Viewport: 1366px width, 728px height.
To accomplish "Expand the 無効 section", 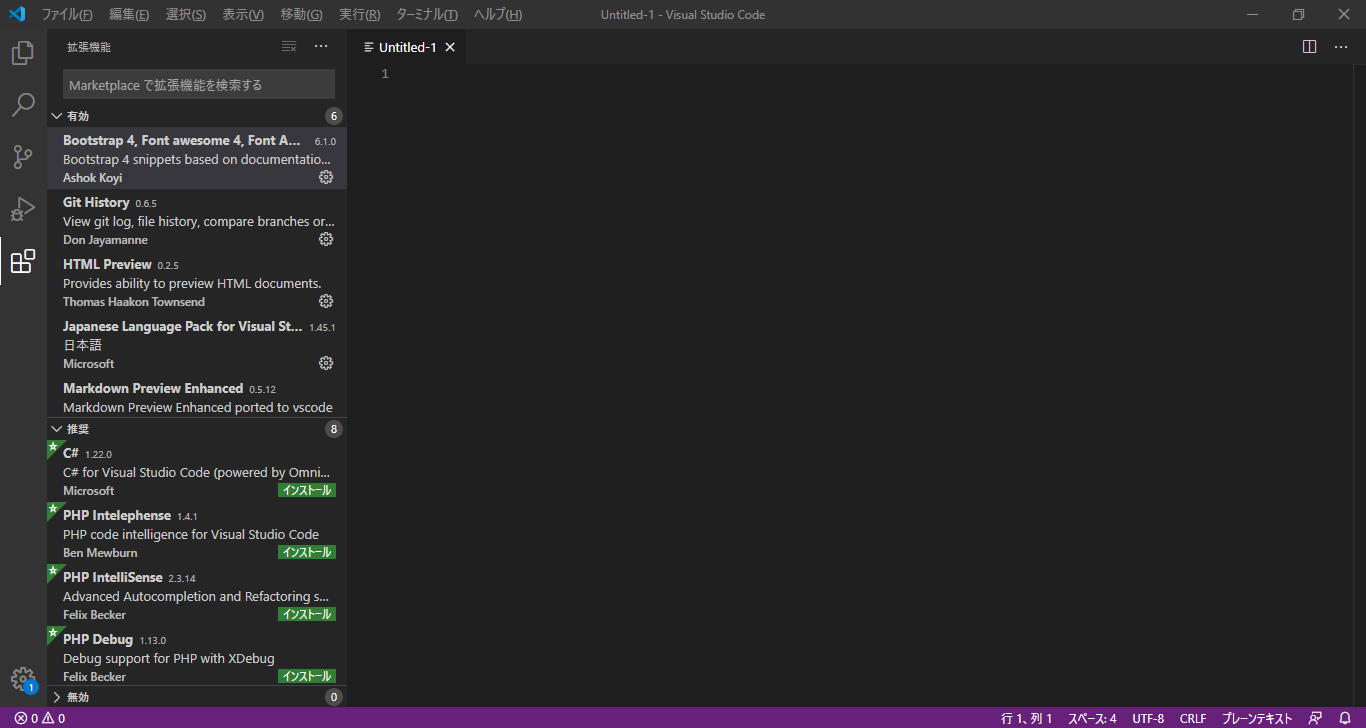I will point(197,697).
